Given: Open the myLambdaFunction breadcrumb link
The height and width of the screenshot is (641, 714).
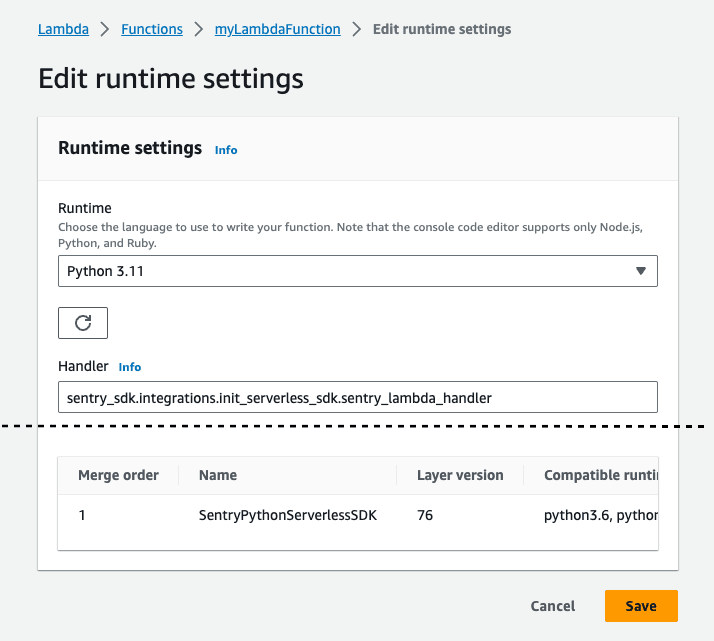Looking at the screenshot, I should click(x=277, y=29).
